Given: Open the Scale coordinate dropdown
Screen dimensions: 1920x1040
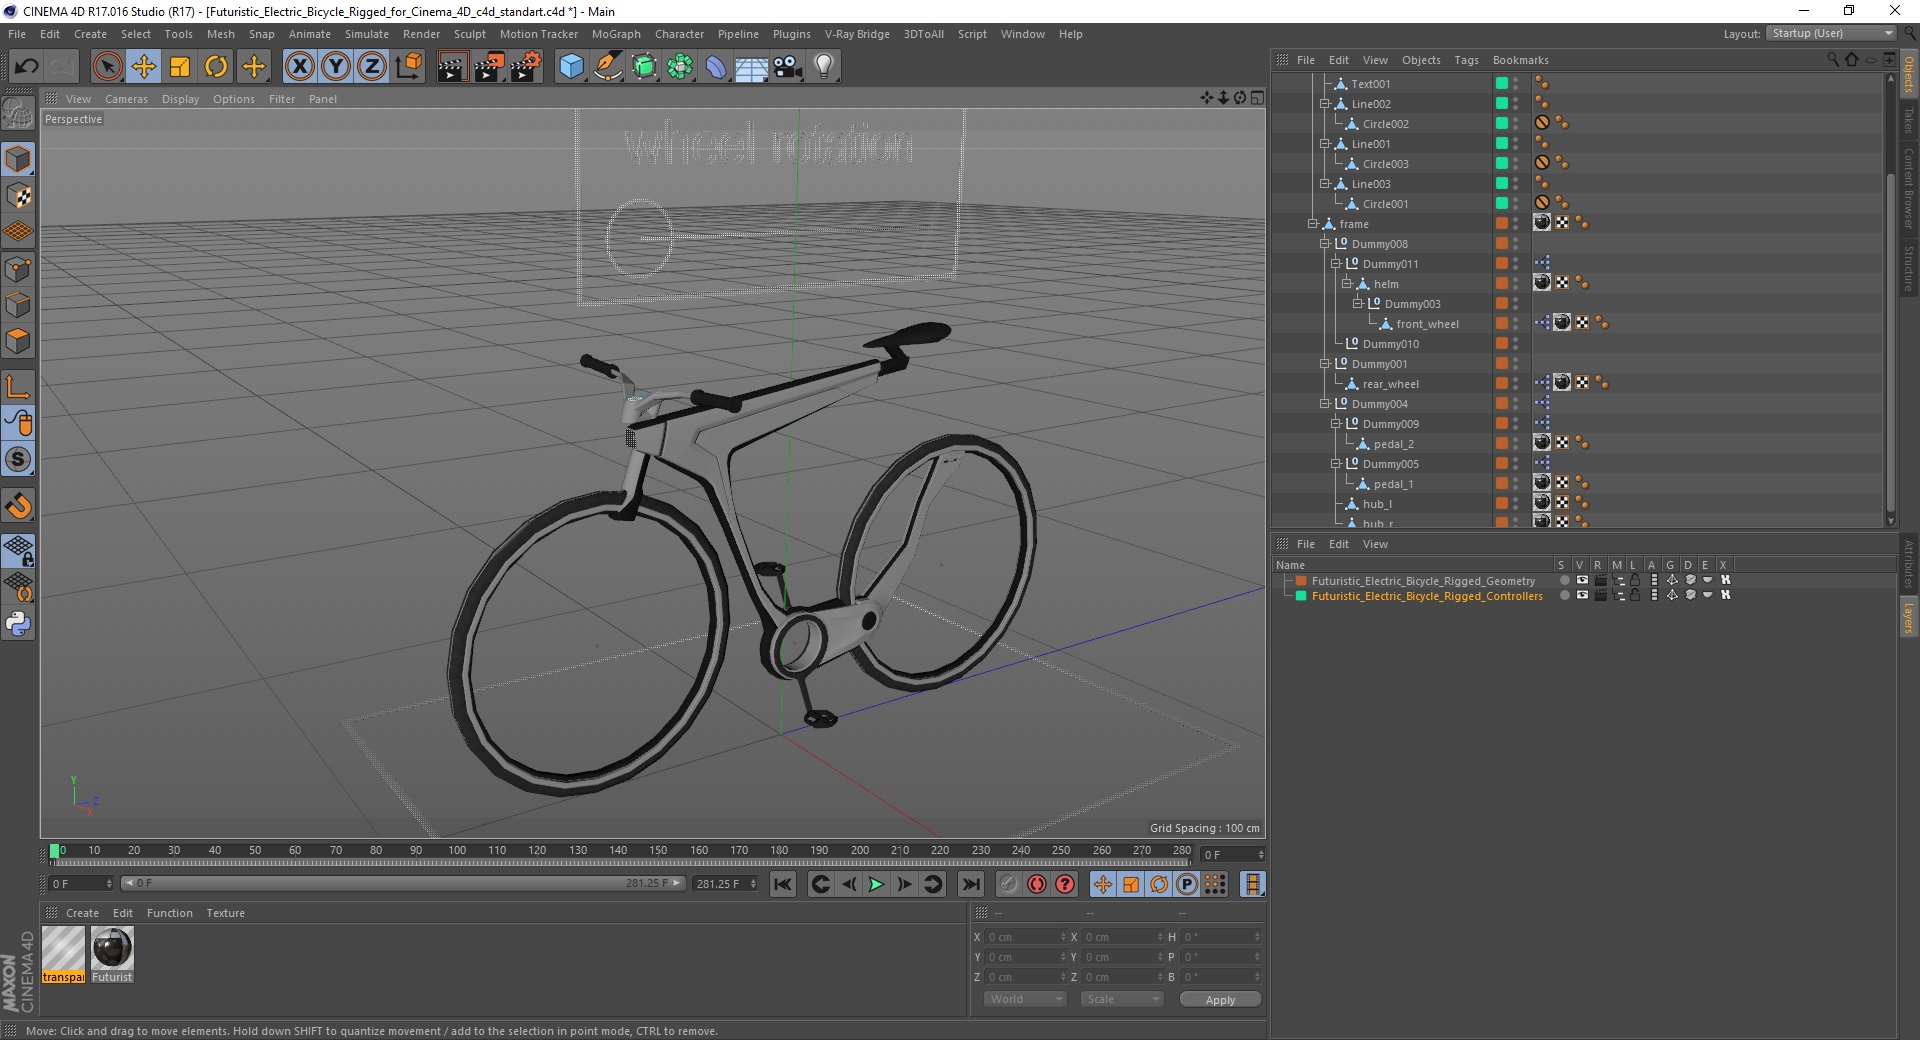Looking at the screenshot, I should [1122, 999].
